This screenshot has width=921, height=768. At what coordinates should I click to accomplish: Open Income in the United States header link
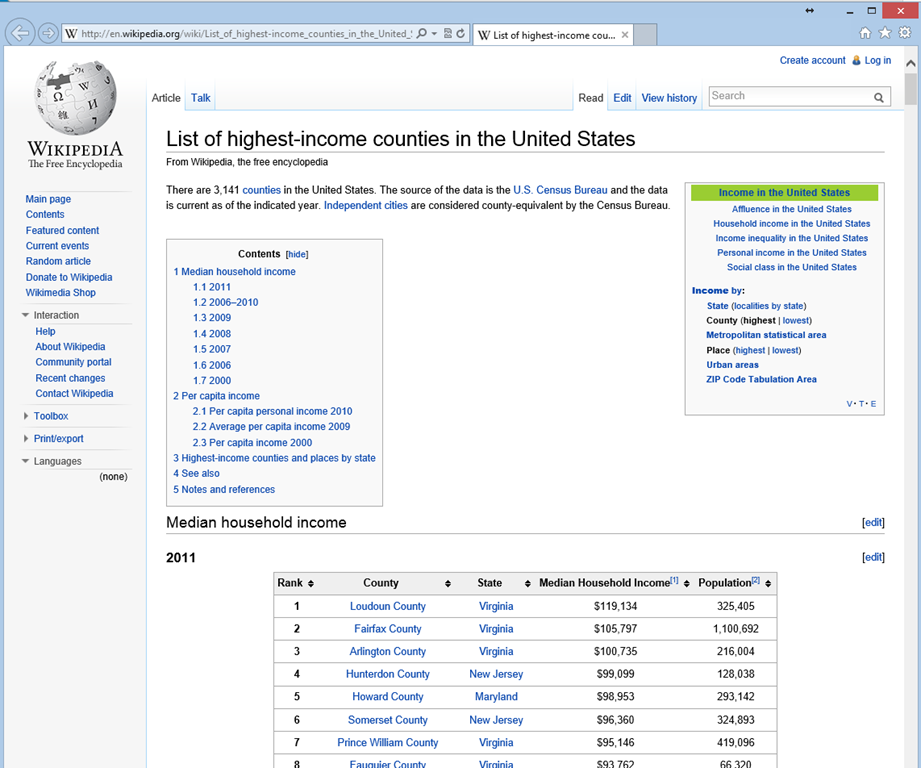pos(784,193)
